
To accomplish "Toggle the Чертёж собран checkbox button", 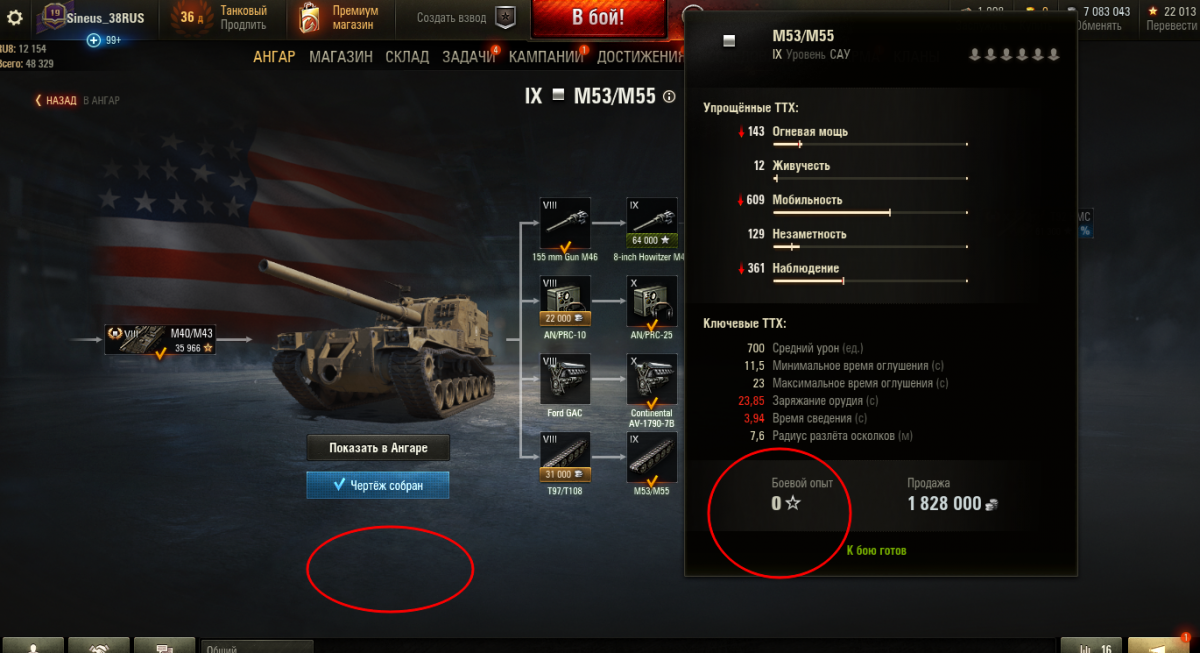I will (378, 485).
